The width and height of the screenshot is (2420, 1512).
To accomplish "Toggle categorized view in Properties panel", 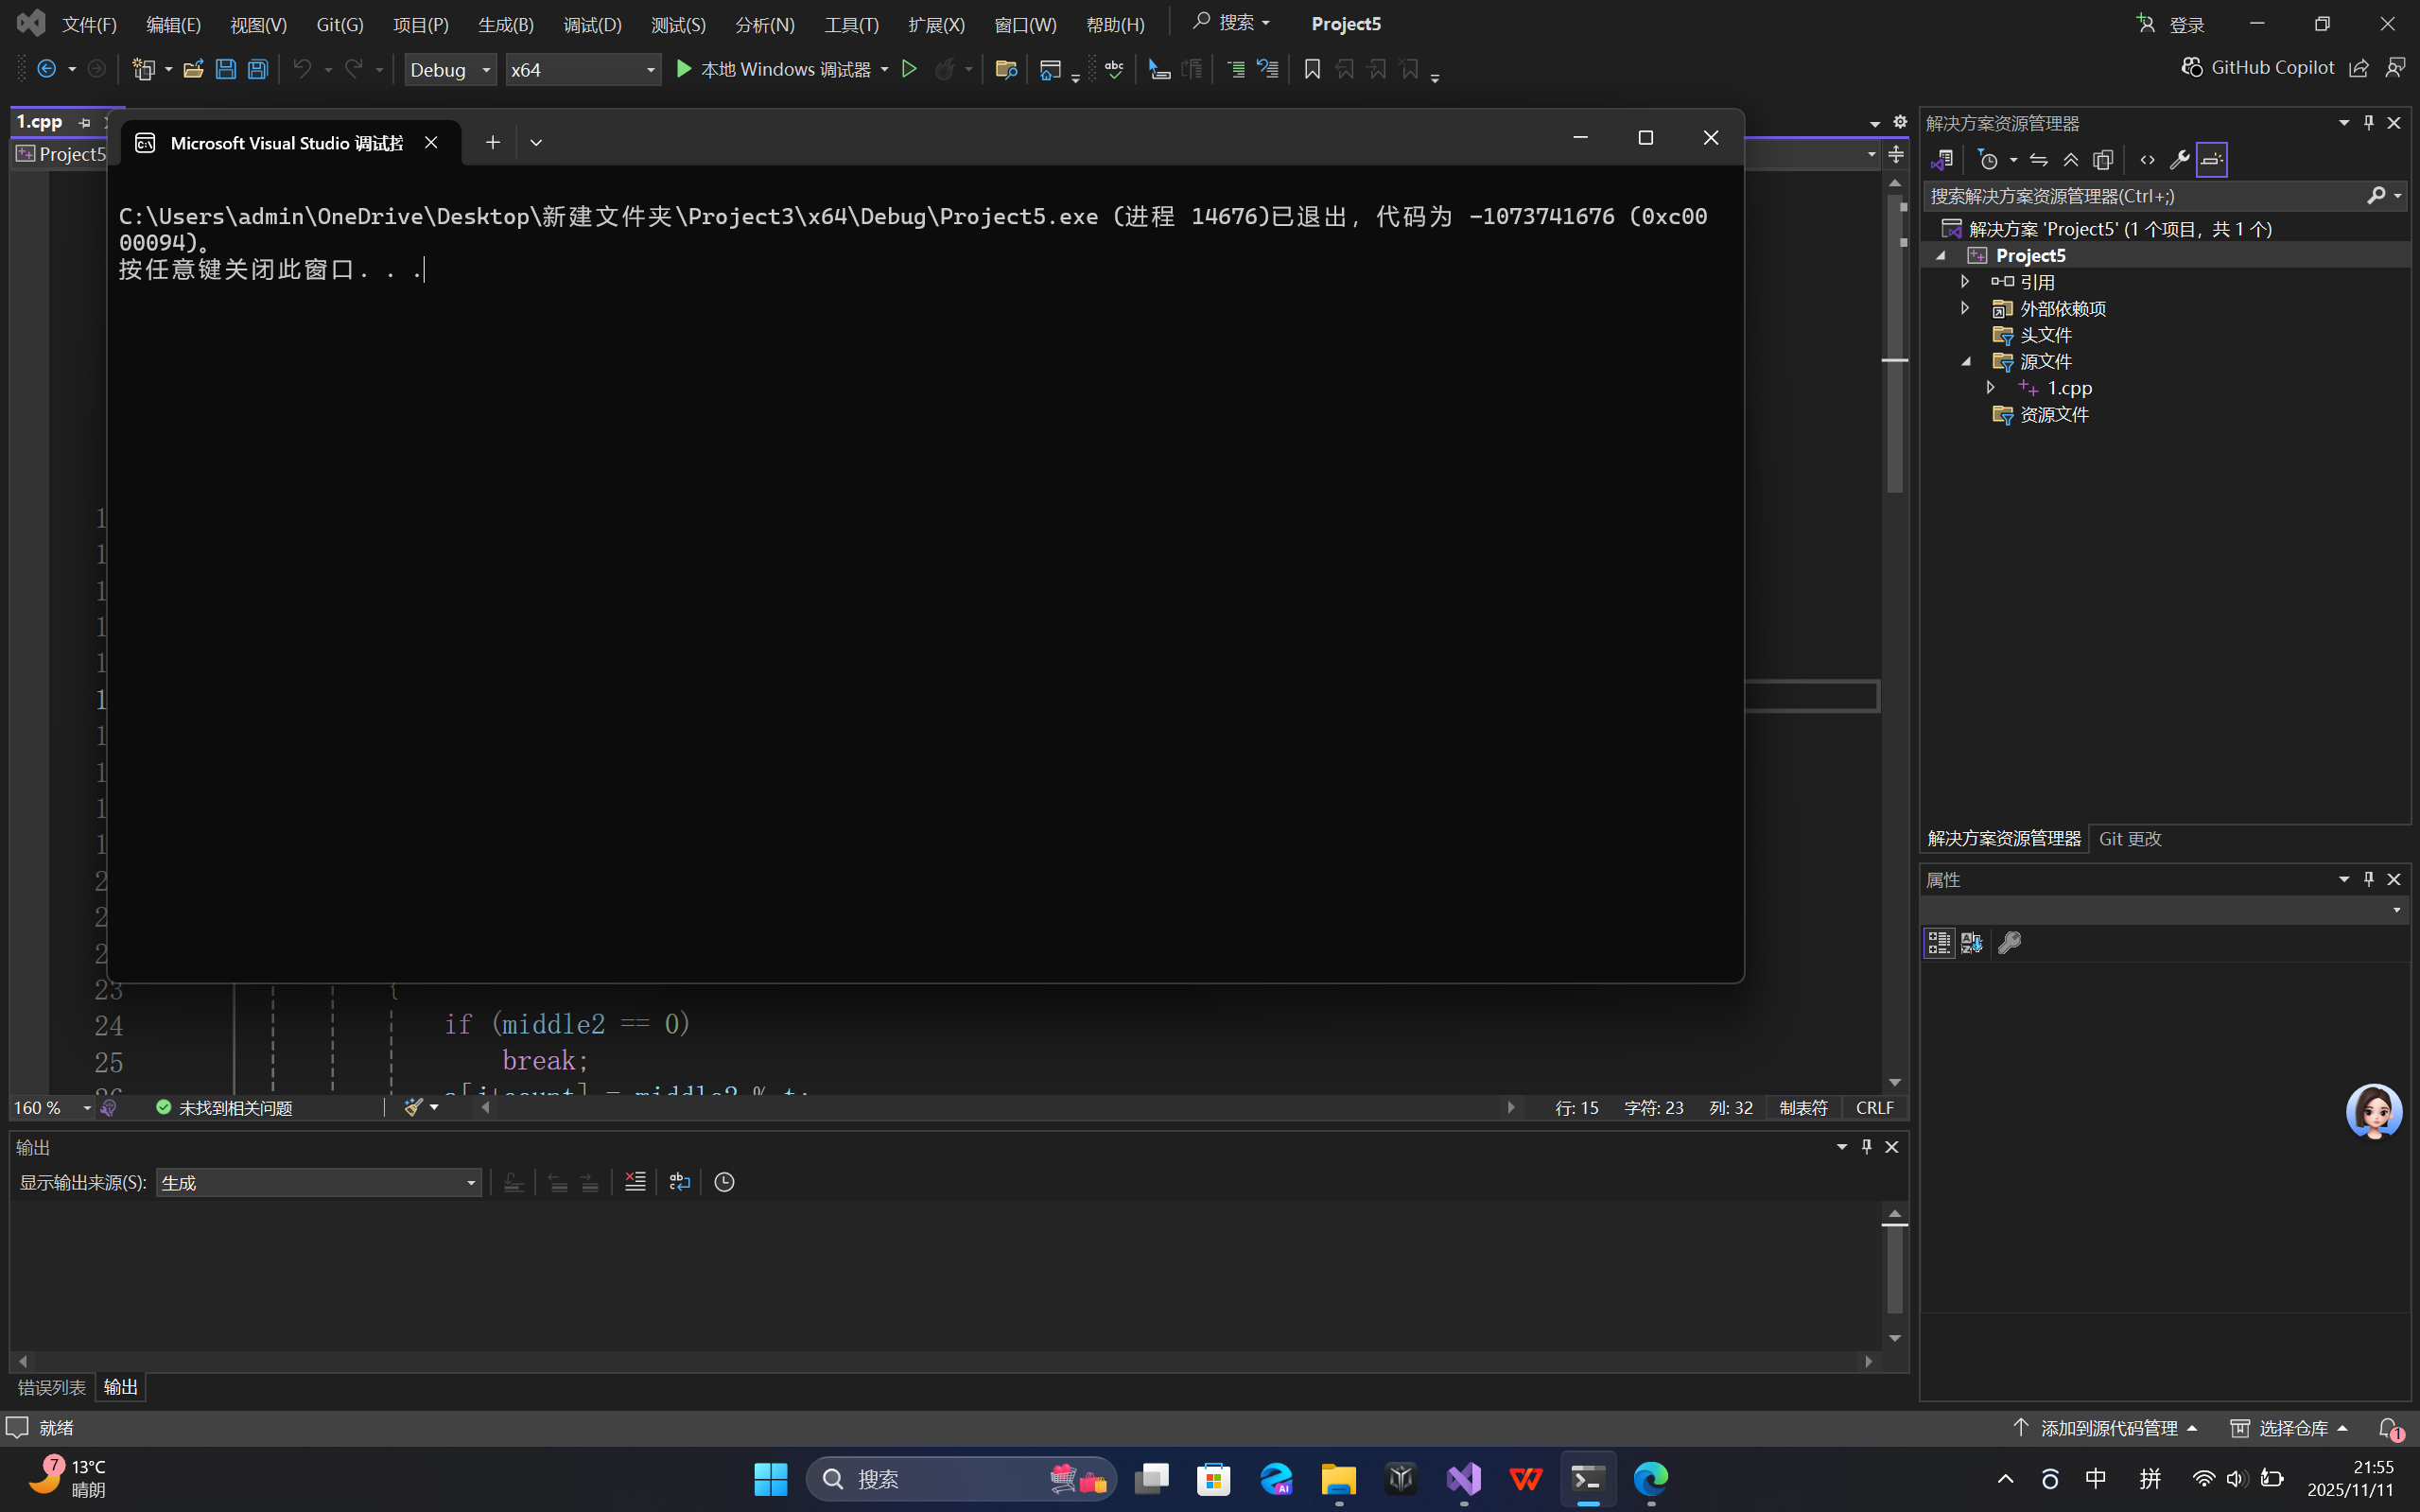I will point(1939,942).
